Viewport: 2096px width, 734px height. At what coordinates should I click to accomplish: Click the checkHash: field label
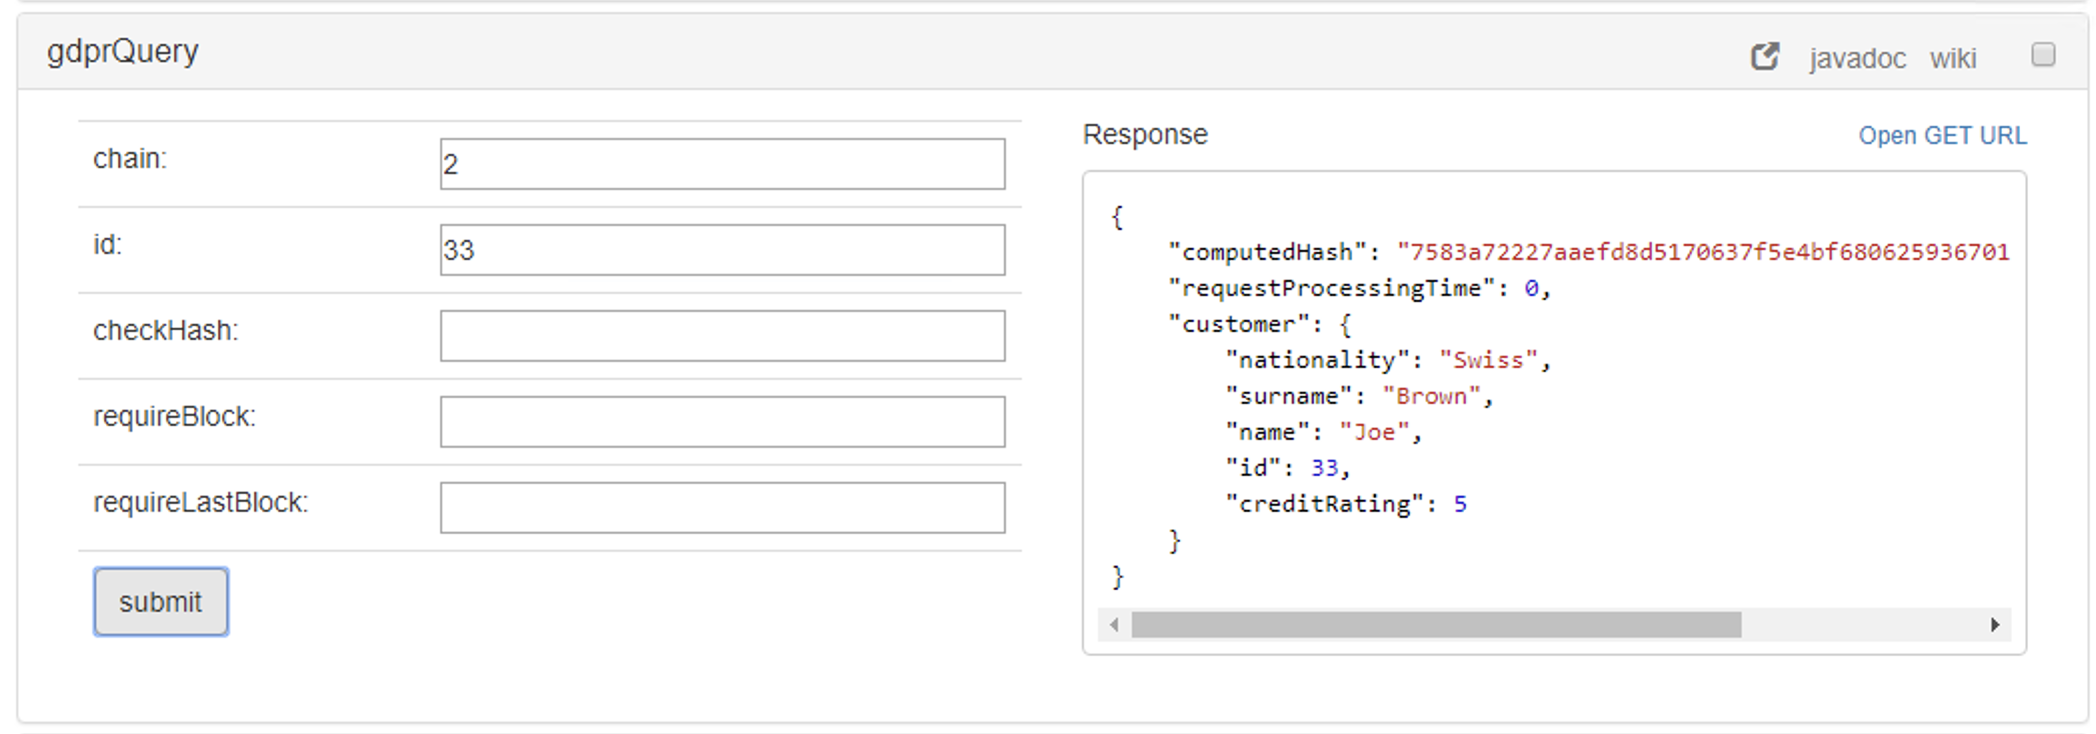(166, 331)
